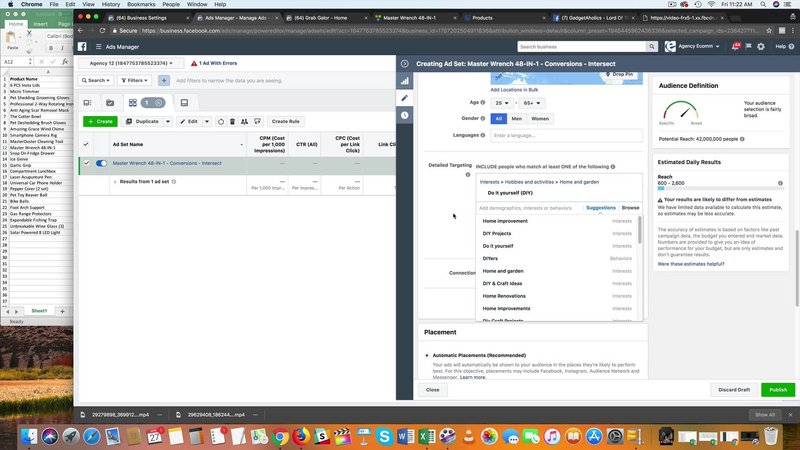Image resolution: width=800 pixels, height=450 pixels.
Task: Toggle the Master Wrench ad set on/off switch
Action: click(102, 163)
